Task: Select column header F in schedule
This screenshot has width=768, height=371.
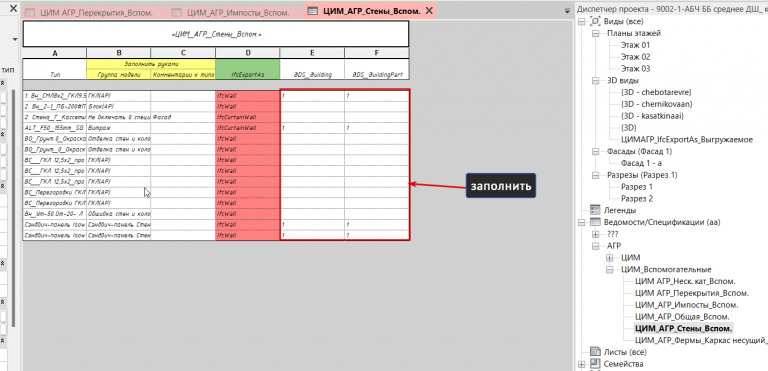Action: (377, 53)
